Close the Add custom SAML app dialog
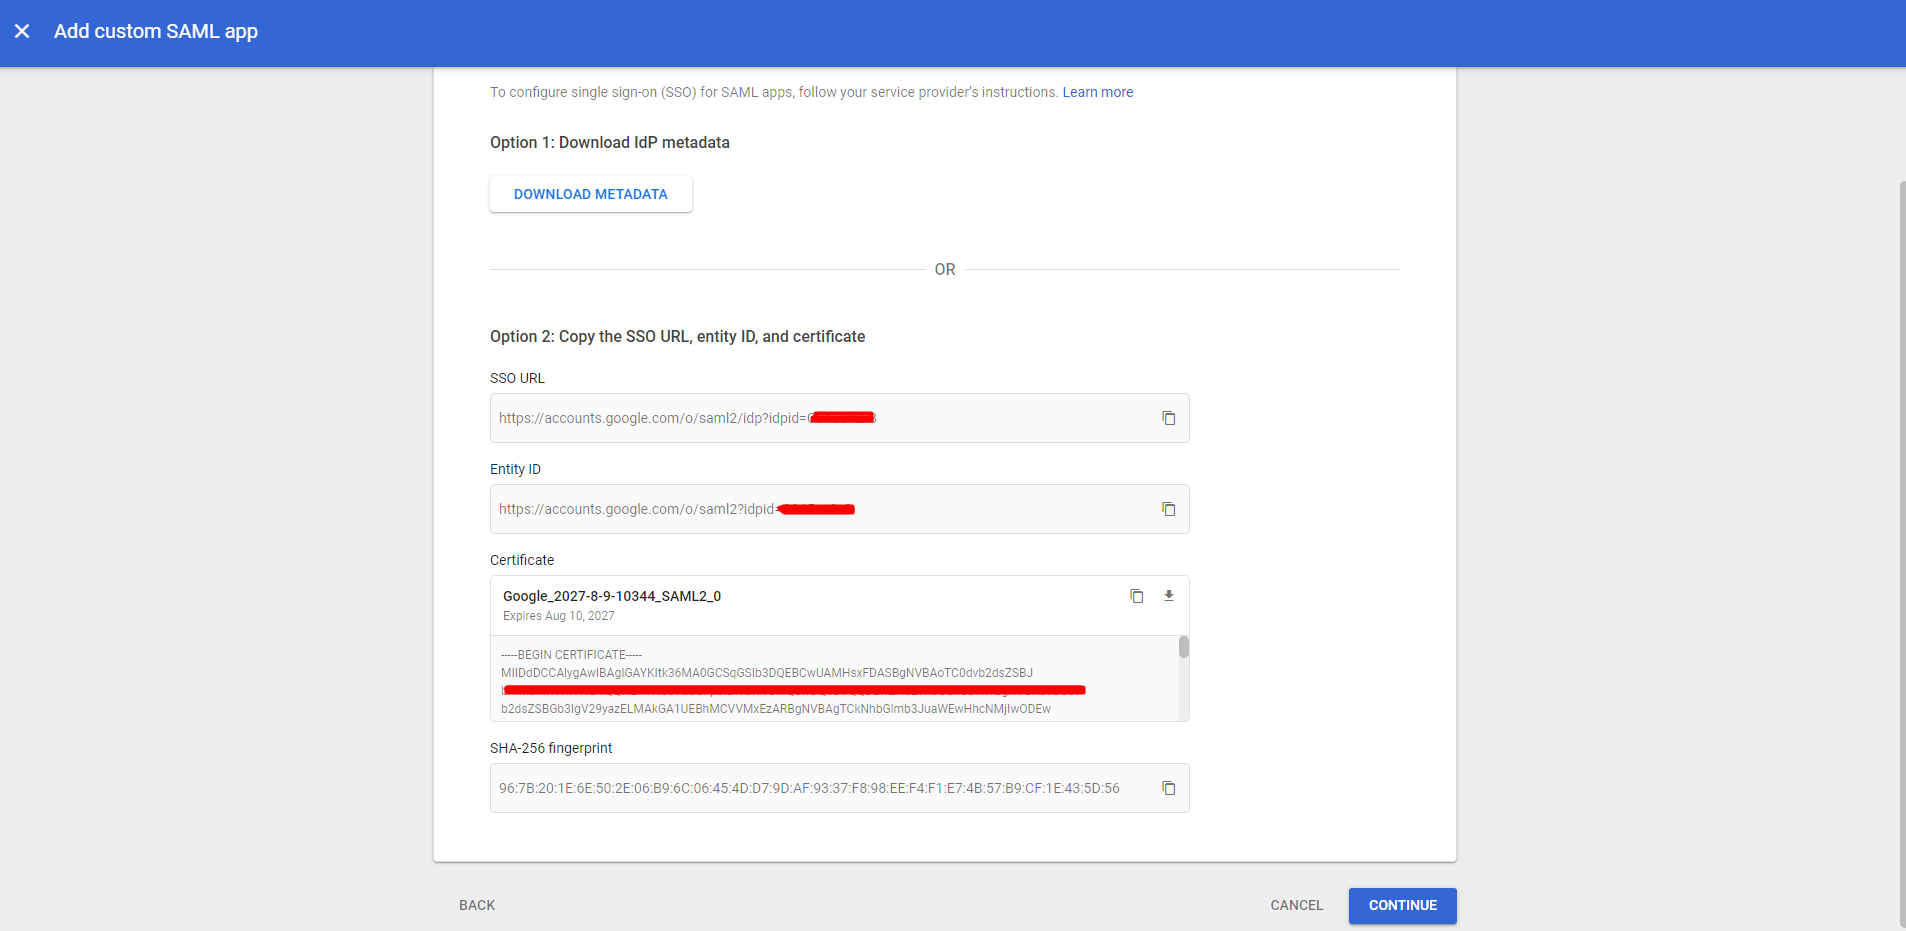The height and width of the screenshot is (931, 1906). [22, 31]
